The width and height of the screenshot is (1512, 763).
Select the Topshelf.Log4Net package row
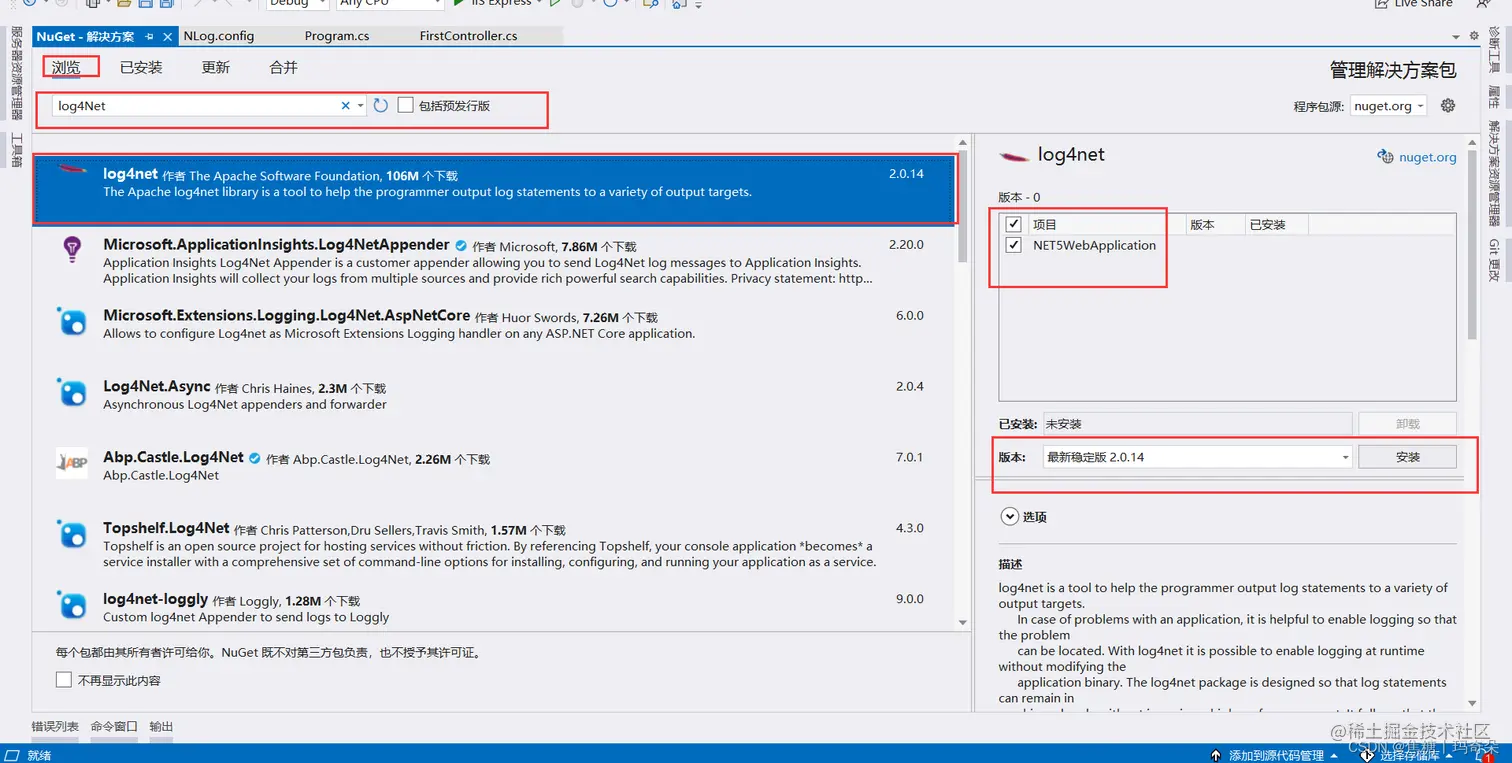pos(495,545)
